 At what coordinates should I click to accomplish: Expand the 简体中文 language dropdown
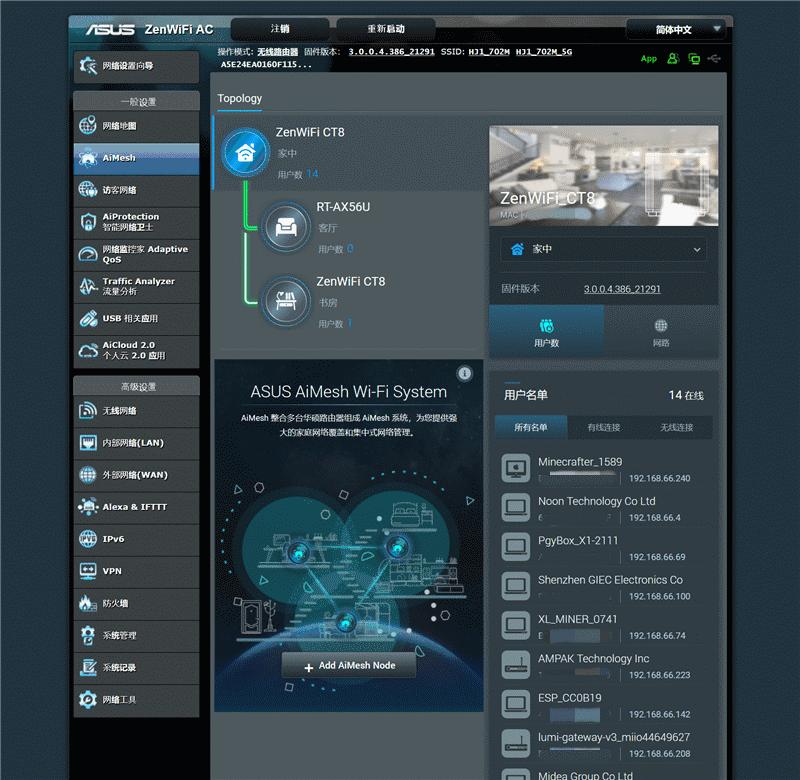(x=674, y=30)
